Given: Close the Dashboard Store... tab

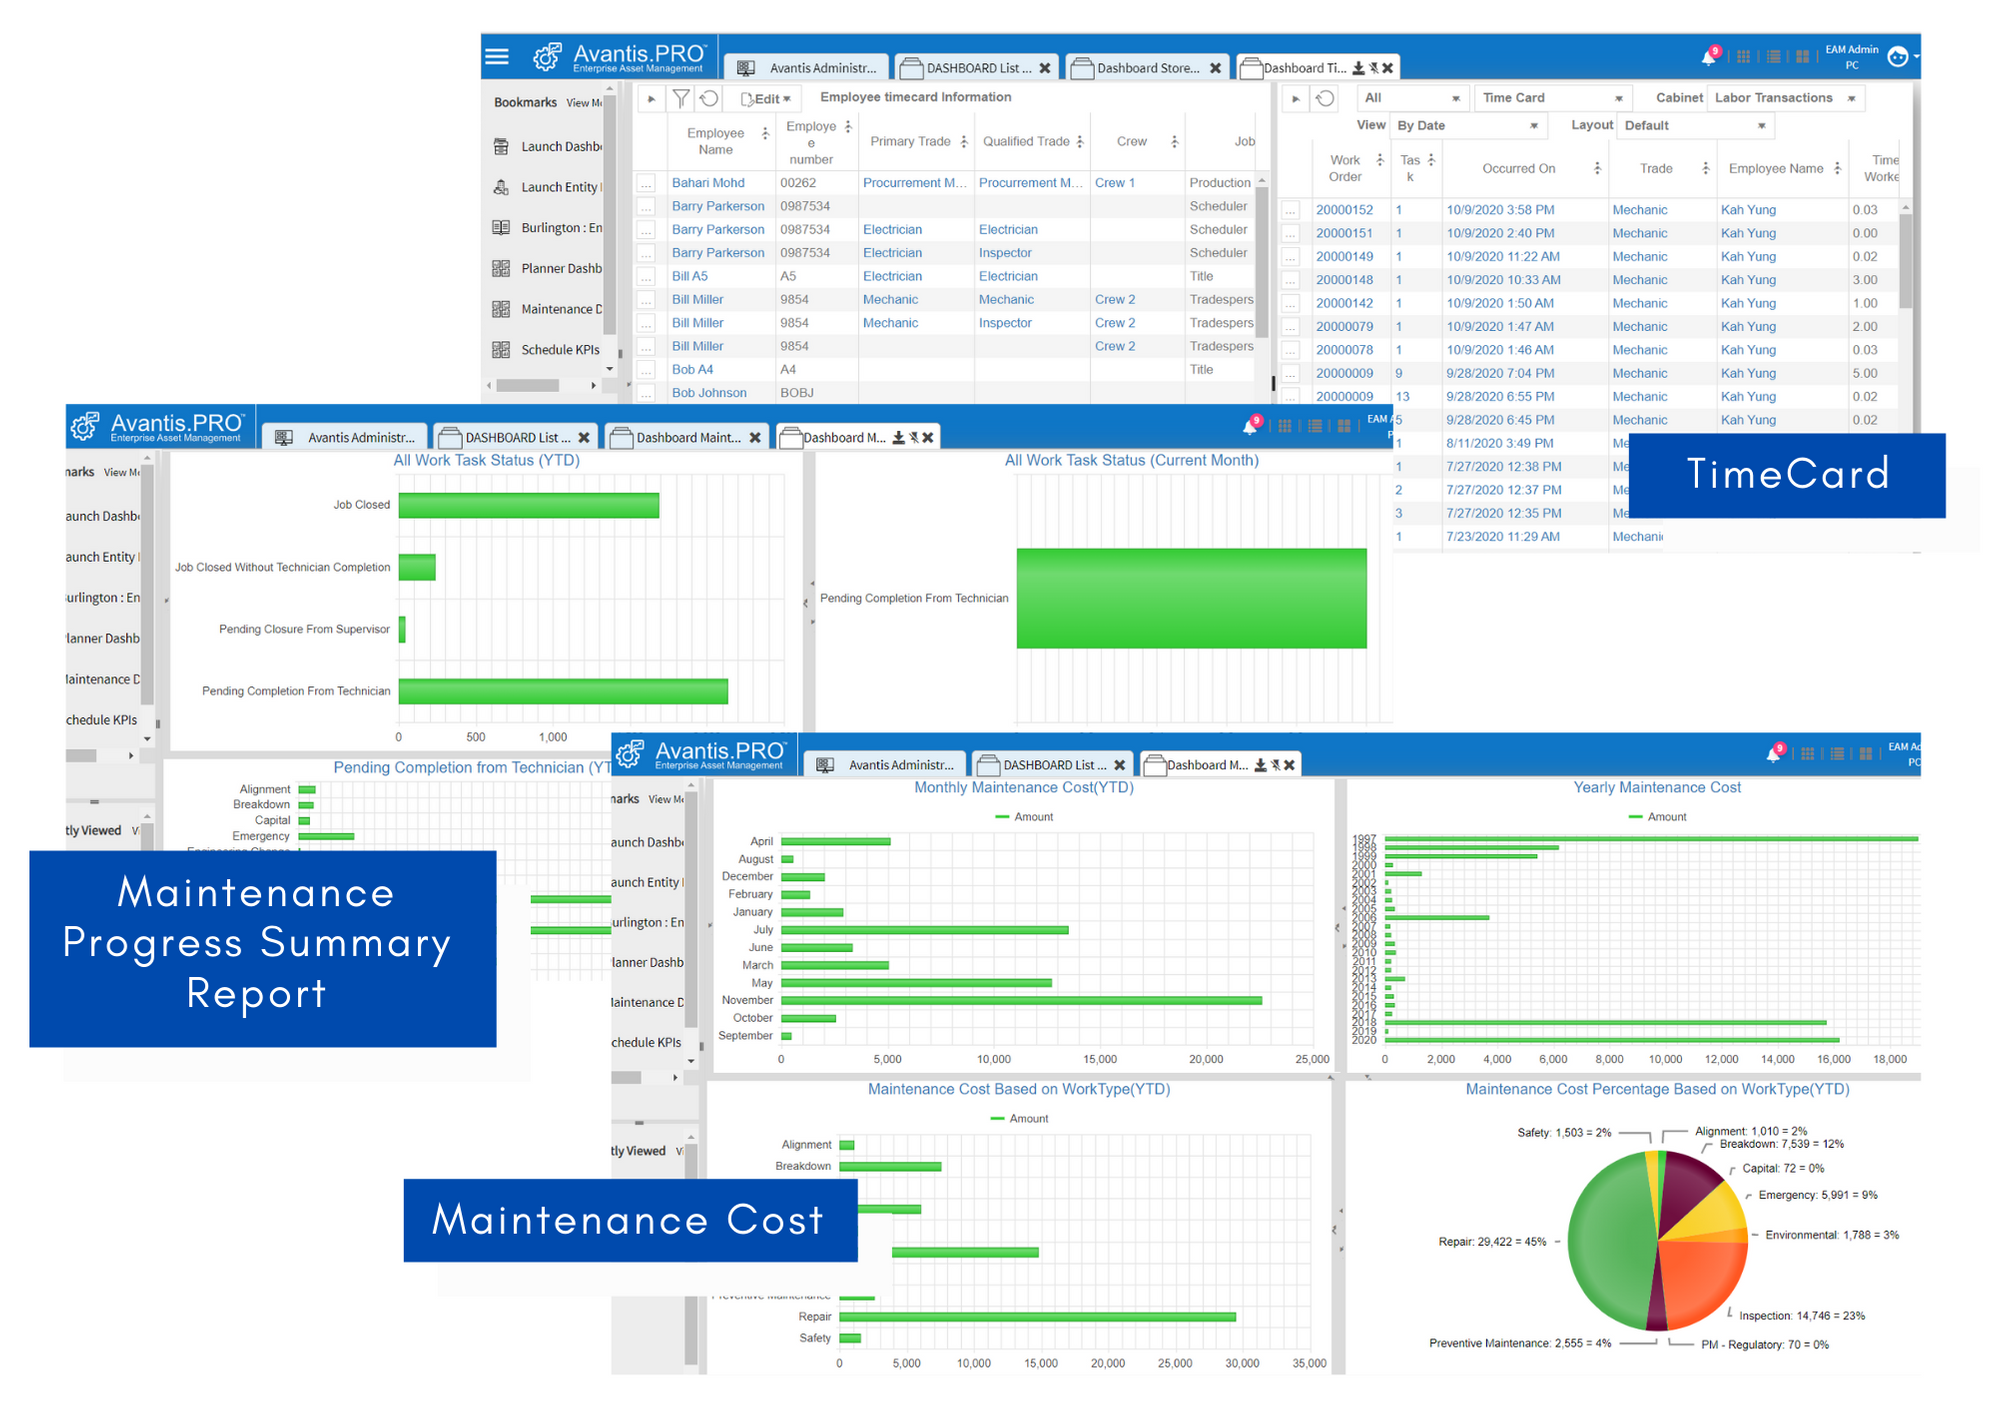Looking at the screenshot, I should [1215, 68].
